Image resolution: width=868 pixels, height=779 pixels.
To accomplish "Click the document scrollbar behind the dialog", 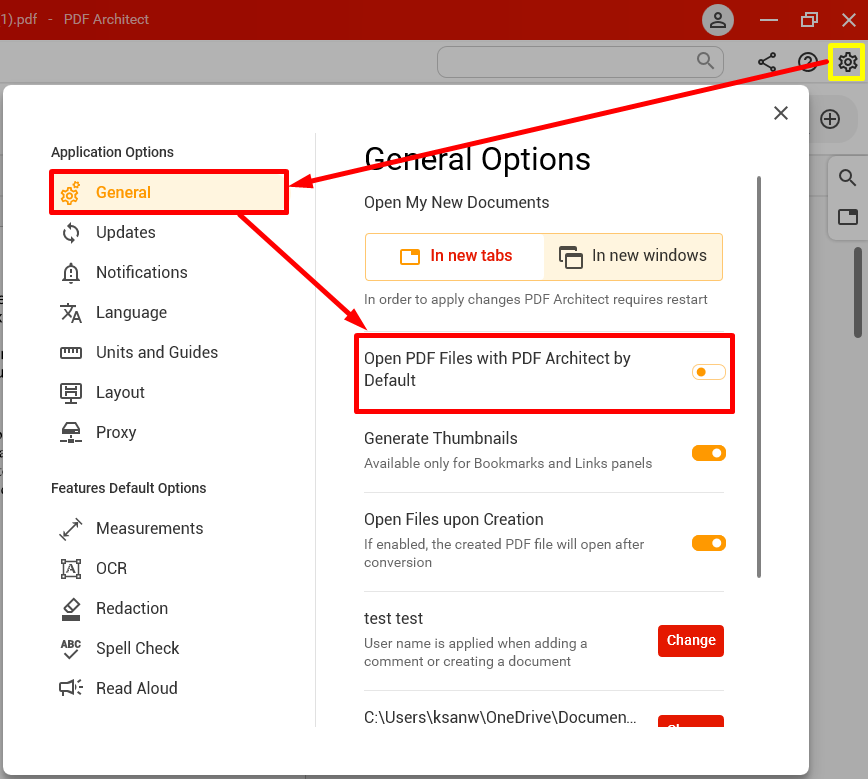I will [857, 291].
